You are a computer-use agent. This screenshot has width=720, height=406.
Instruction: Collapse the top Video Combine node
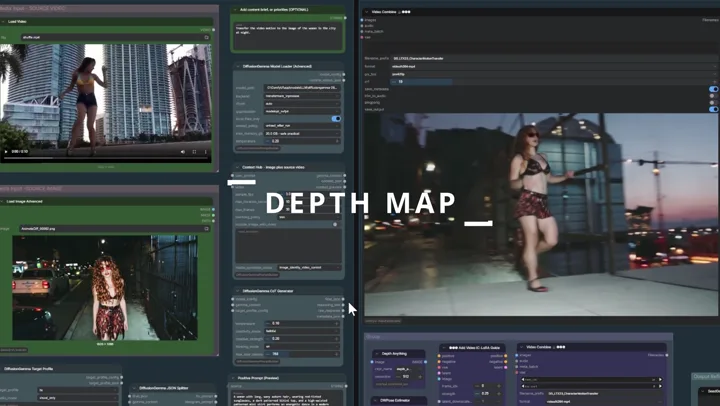click(x=366, y=12)
